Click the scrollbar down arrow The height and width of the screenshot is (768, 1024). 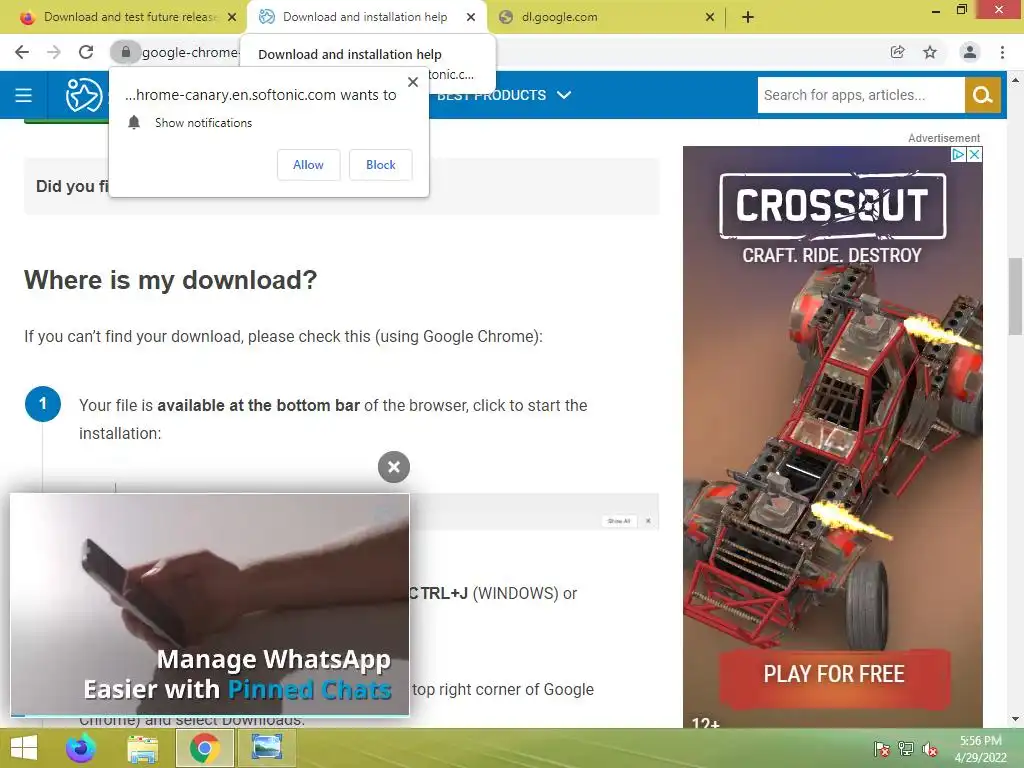click(1015, 720)
